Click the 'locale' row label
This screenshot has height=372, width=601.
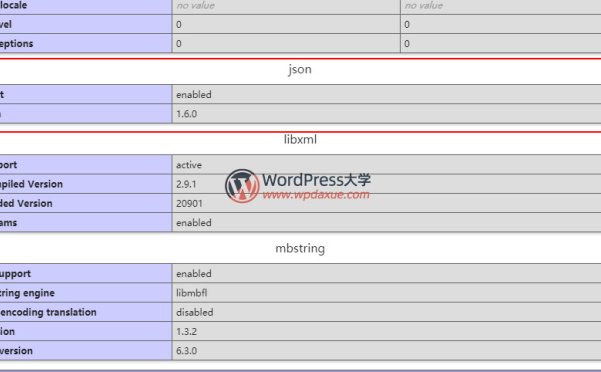(13, 5)
